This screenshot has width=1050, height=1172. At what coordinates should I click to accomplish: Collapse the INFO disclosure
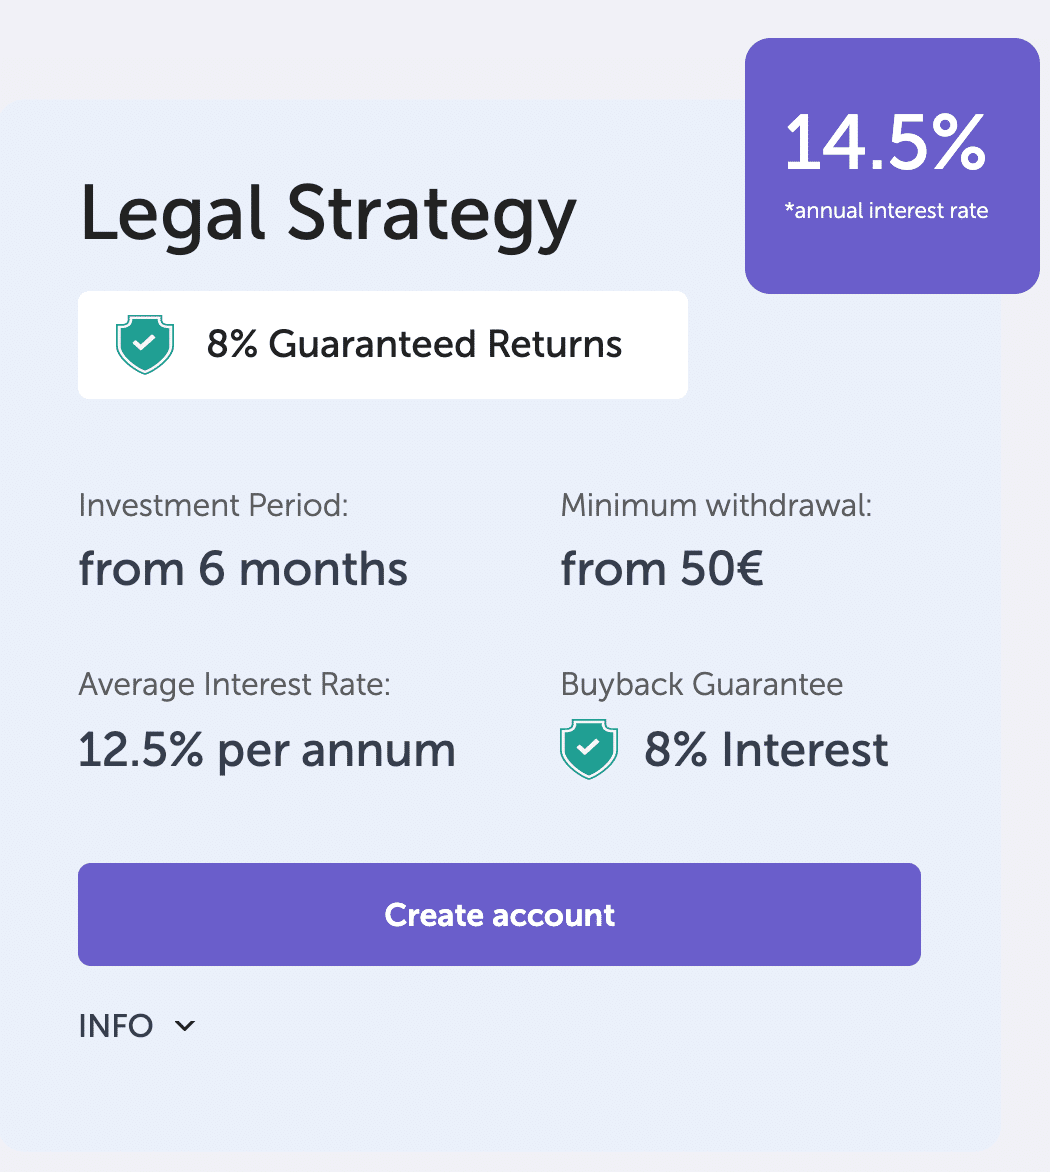tap(138, 1026)
